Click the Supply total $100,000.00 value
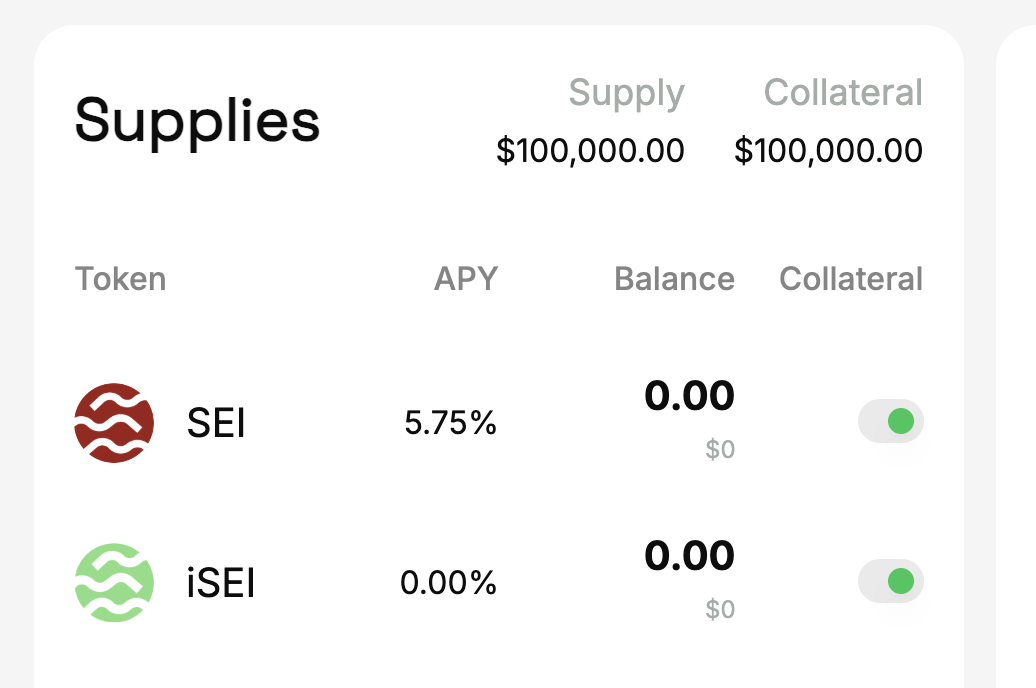1036x688 pixels. 590,151
